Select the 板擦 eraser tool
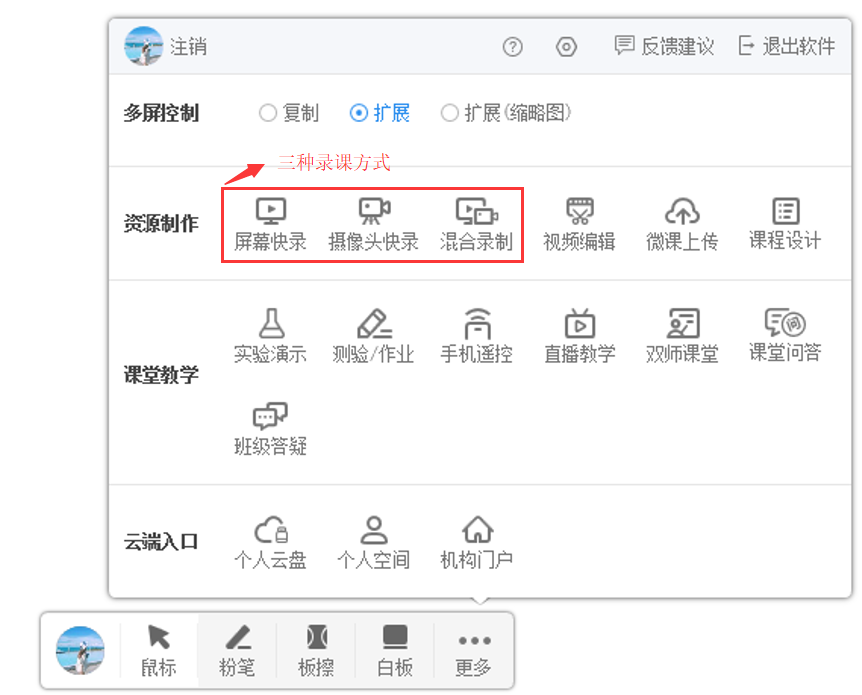The image size is (862, 695). (x=316, y=651)
